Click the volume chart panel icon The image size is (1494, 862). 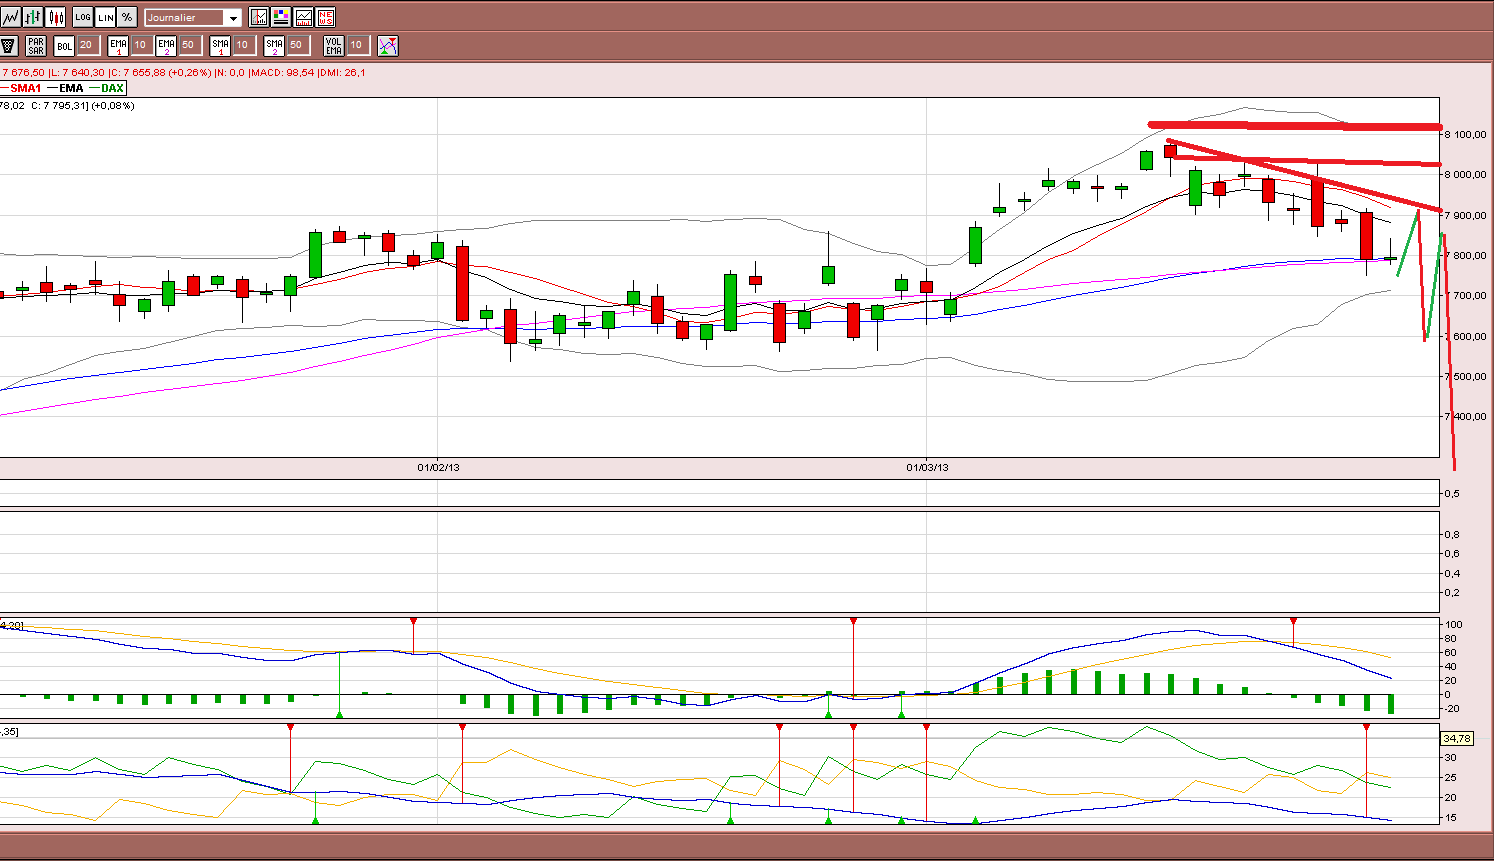303,17
